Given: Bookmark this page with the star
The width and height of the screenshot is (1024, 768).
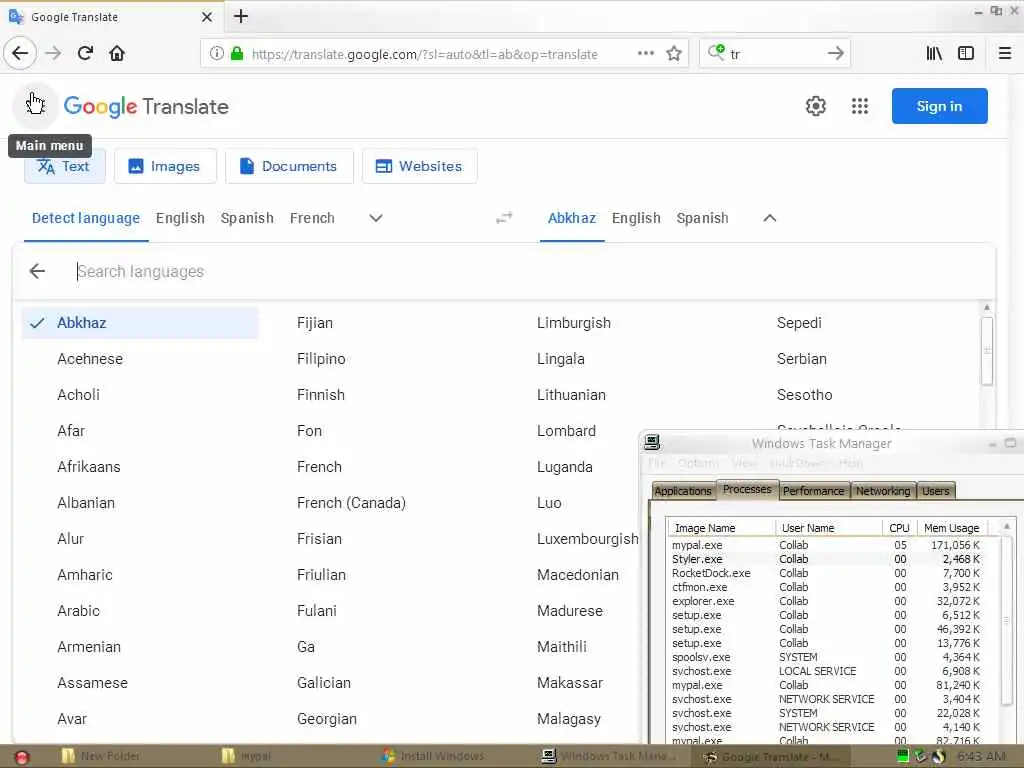Looking at the screenshot, I should pyautogui.click(x=674, y=53).
